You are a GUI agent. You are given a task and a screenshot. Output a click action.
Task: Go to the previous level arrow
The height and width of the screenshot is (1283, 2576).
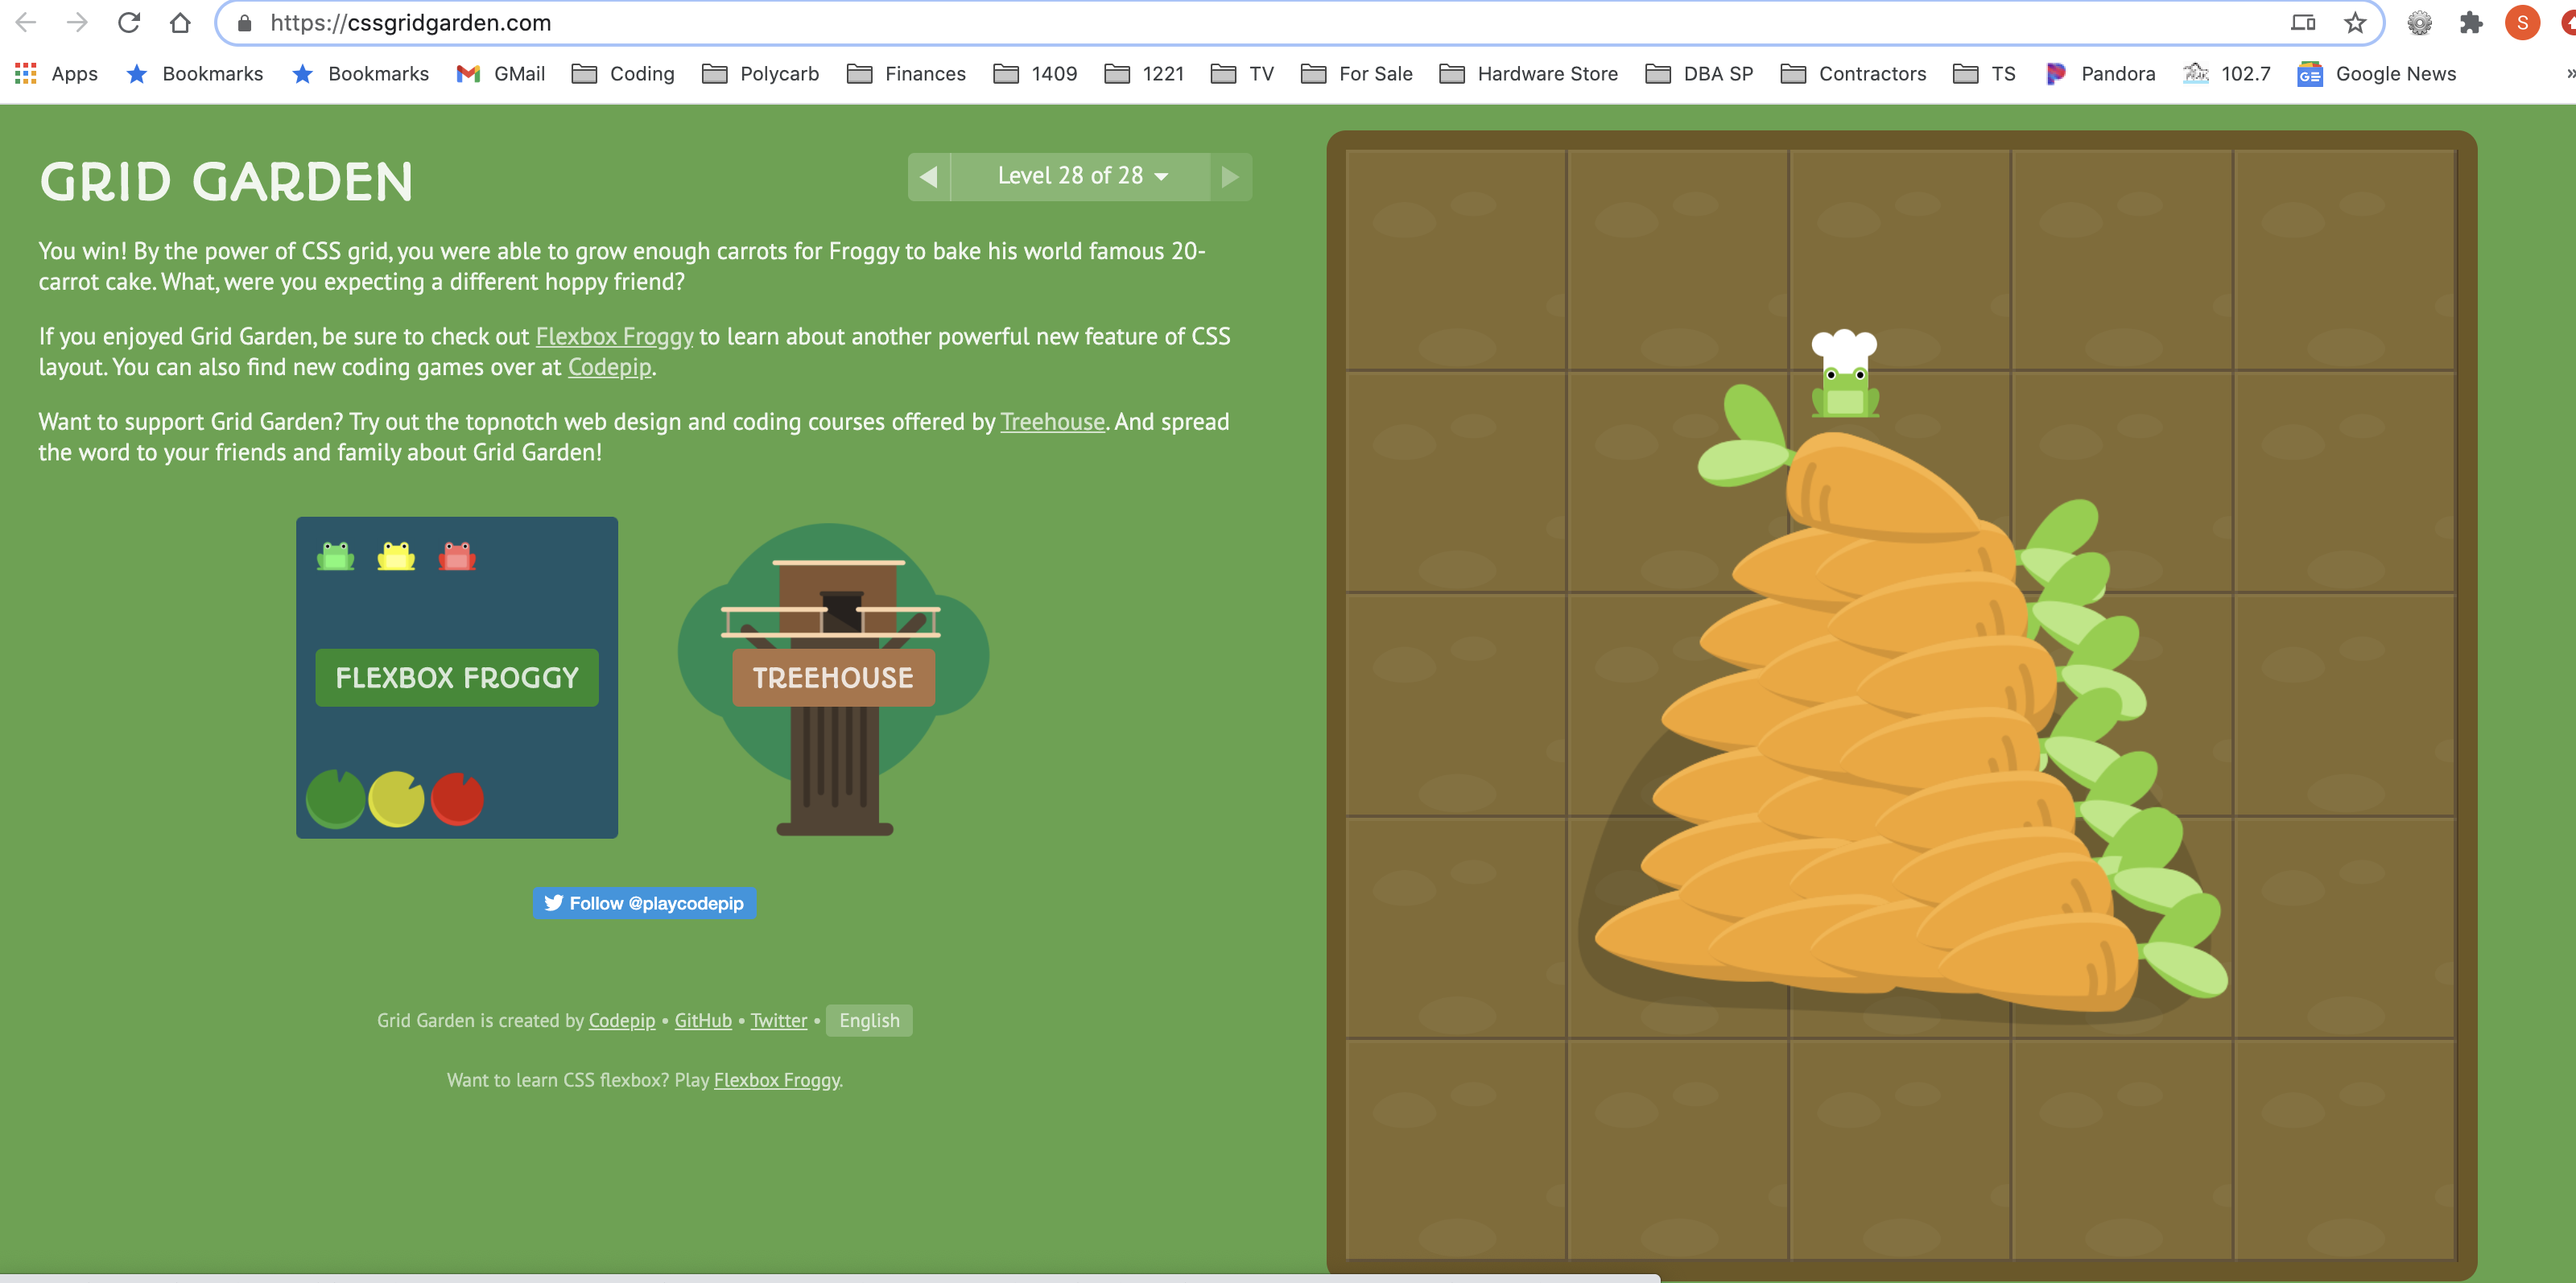[x=929, y=177]
